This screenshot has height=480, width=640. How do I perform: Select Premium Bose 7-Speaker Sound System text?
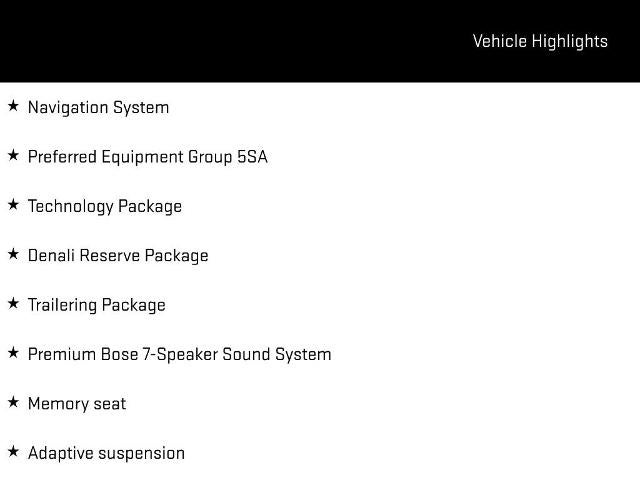tap(179, 354)
